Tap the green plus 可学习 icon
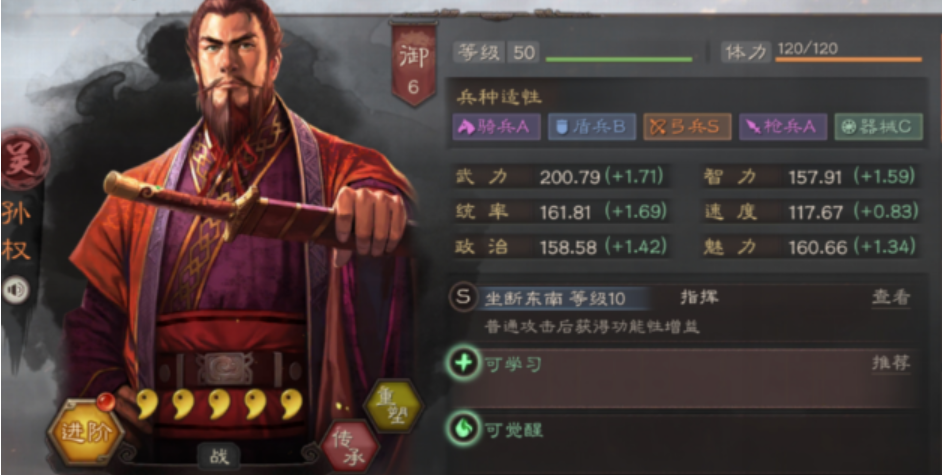942x475 pixels. click(463, 363)
